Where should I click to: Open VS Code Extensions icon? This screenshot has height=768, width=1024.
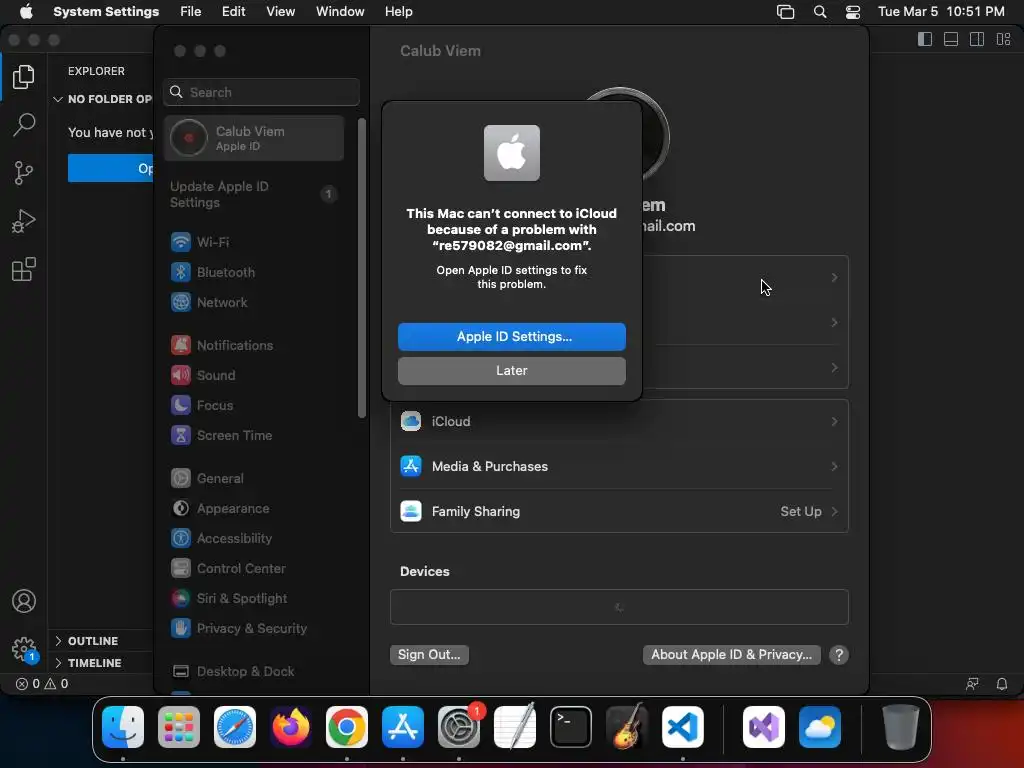coord(24,269)
